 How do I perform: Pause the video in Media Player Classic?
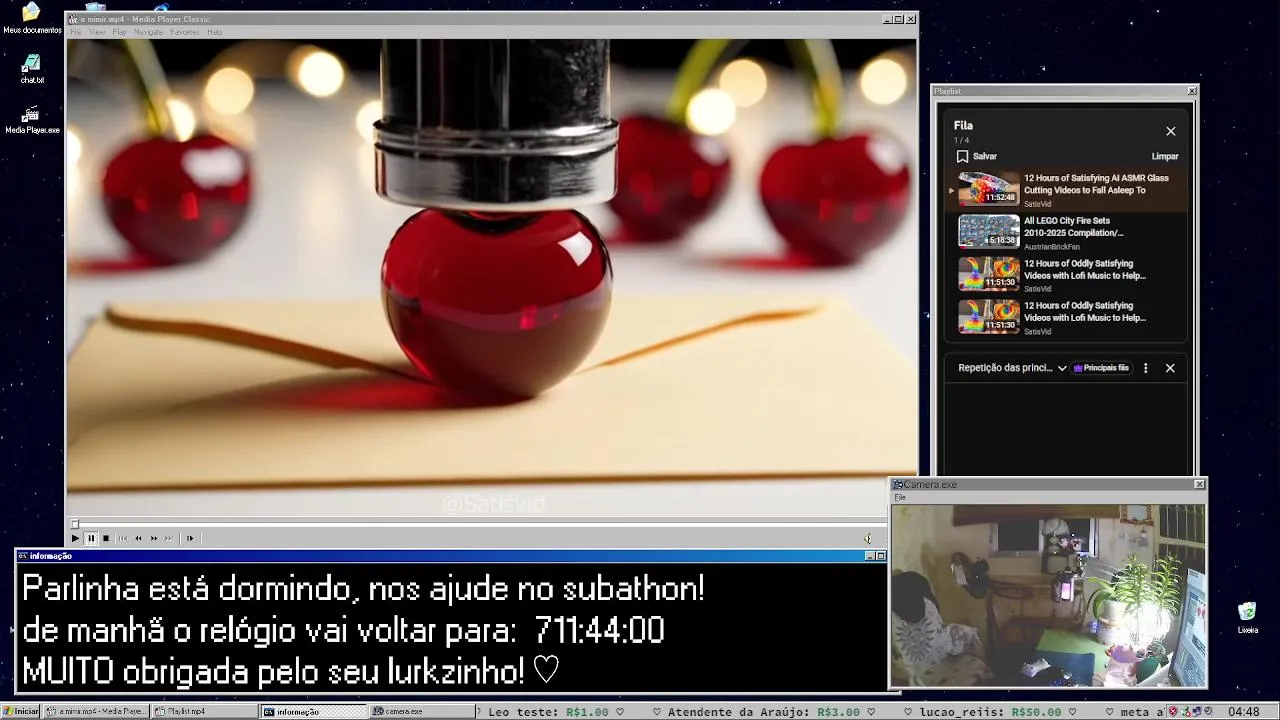90,538
